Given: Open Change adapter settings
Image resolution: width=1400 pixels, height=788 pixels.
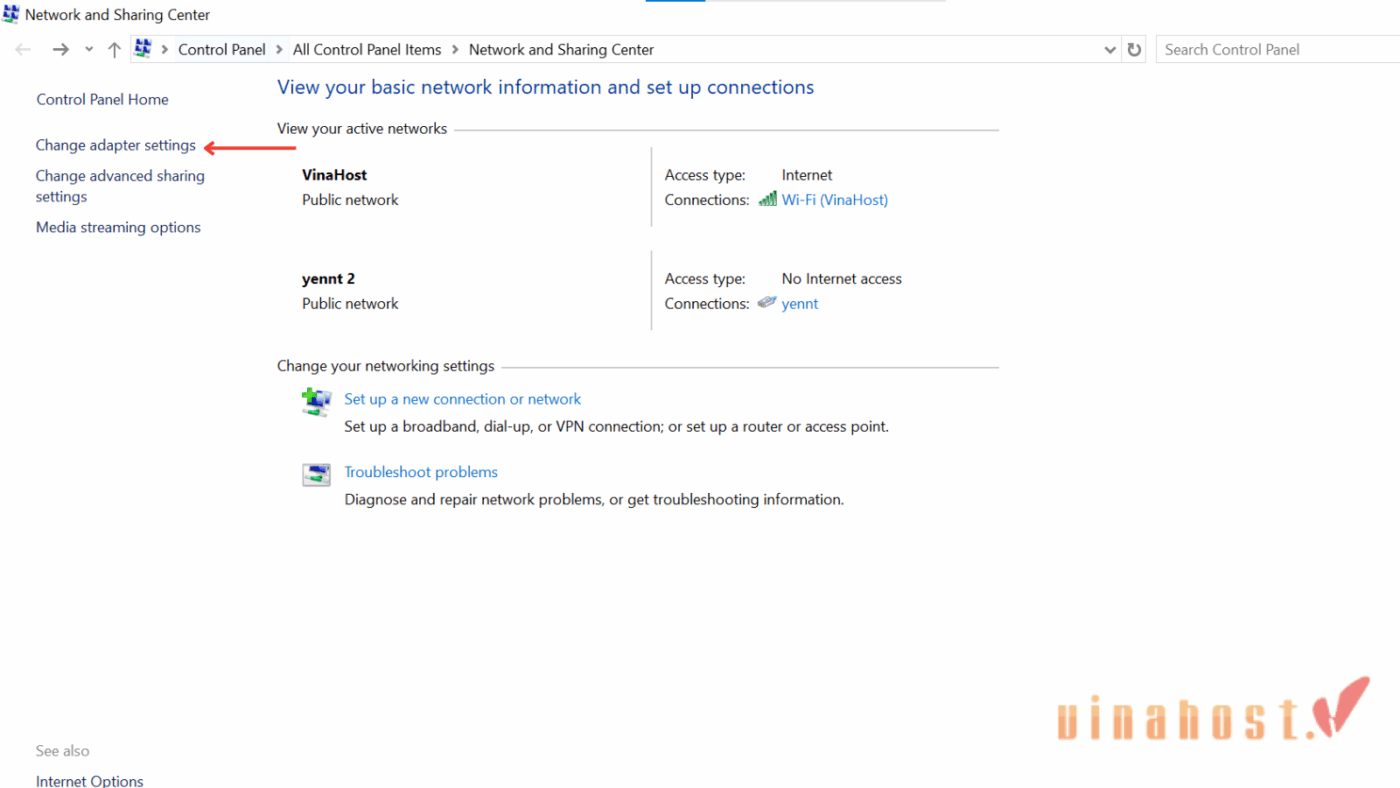Looking at the screenshot, I should (116, 145).
